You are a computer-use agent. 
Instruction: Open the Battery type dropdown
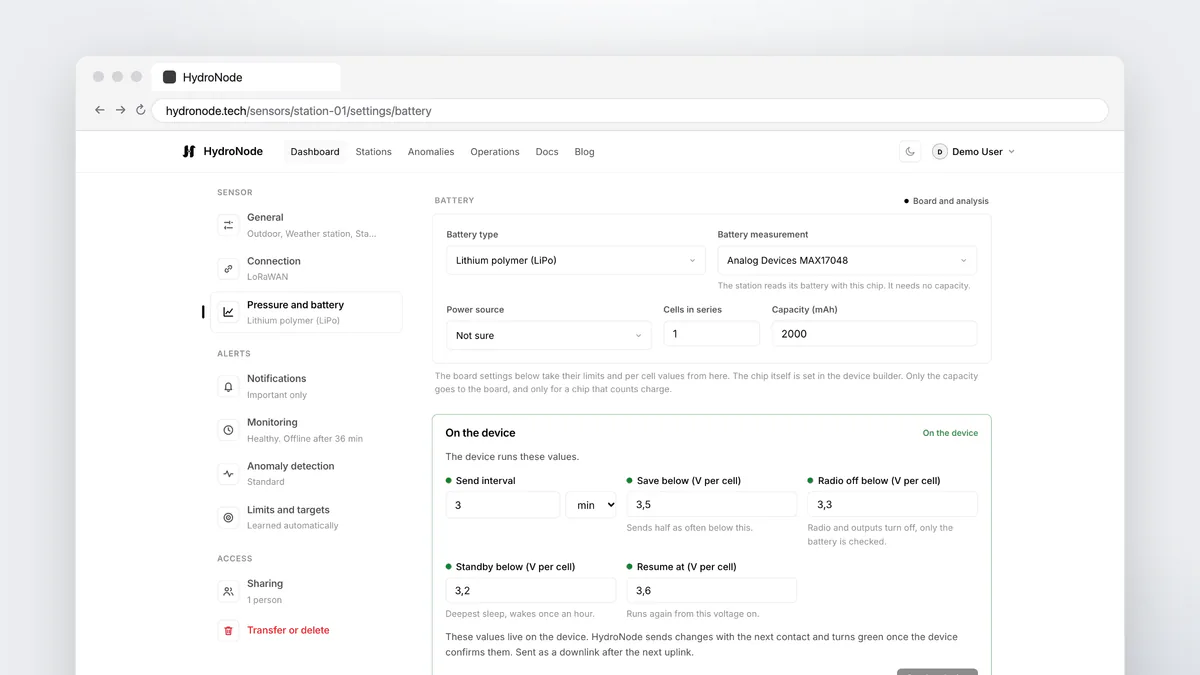tap(576, 260)
